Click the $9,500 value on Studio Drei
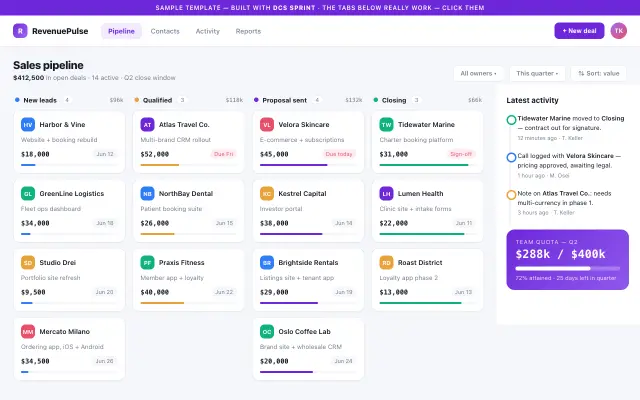This screenshot has width=640, height=400. [x=33, y=292]
